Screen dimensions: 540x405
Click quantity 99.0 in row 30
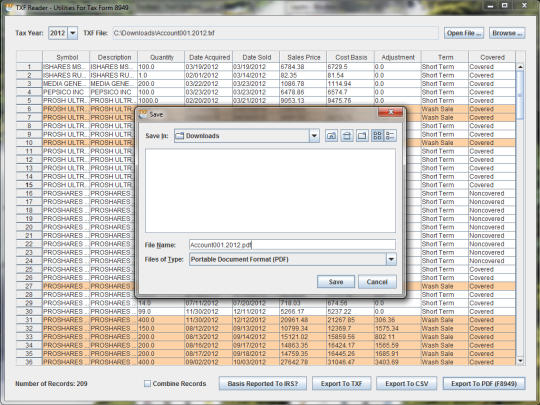point(161,311)
